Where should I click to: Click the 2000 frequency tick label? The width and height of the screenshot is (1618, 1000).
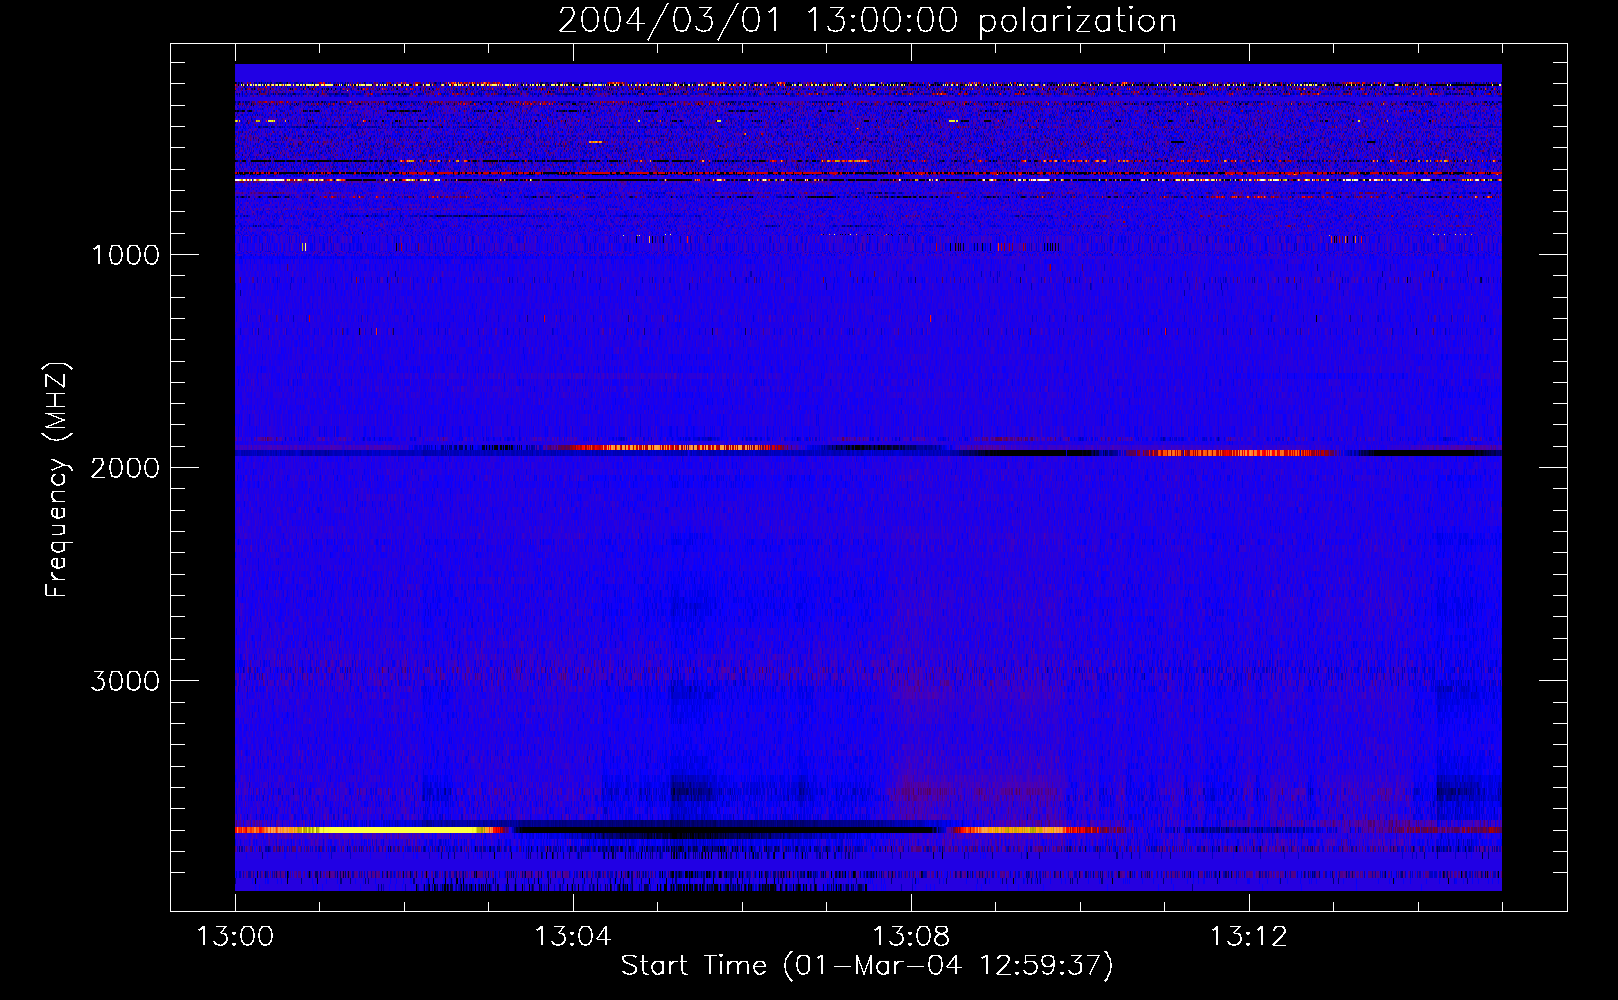(x=125, y=468)
